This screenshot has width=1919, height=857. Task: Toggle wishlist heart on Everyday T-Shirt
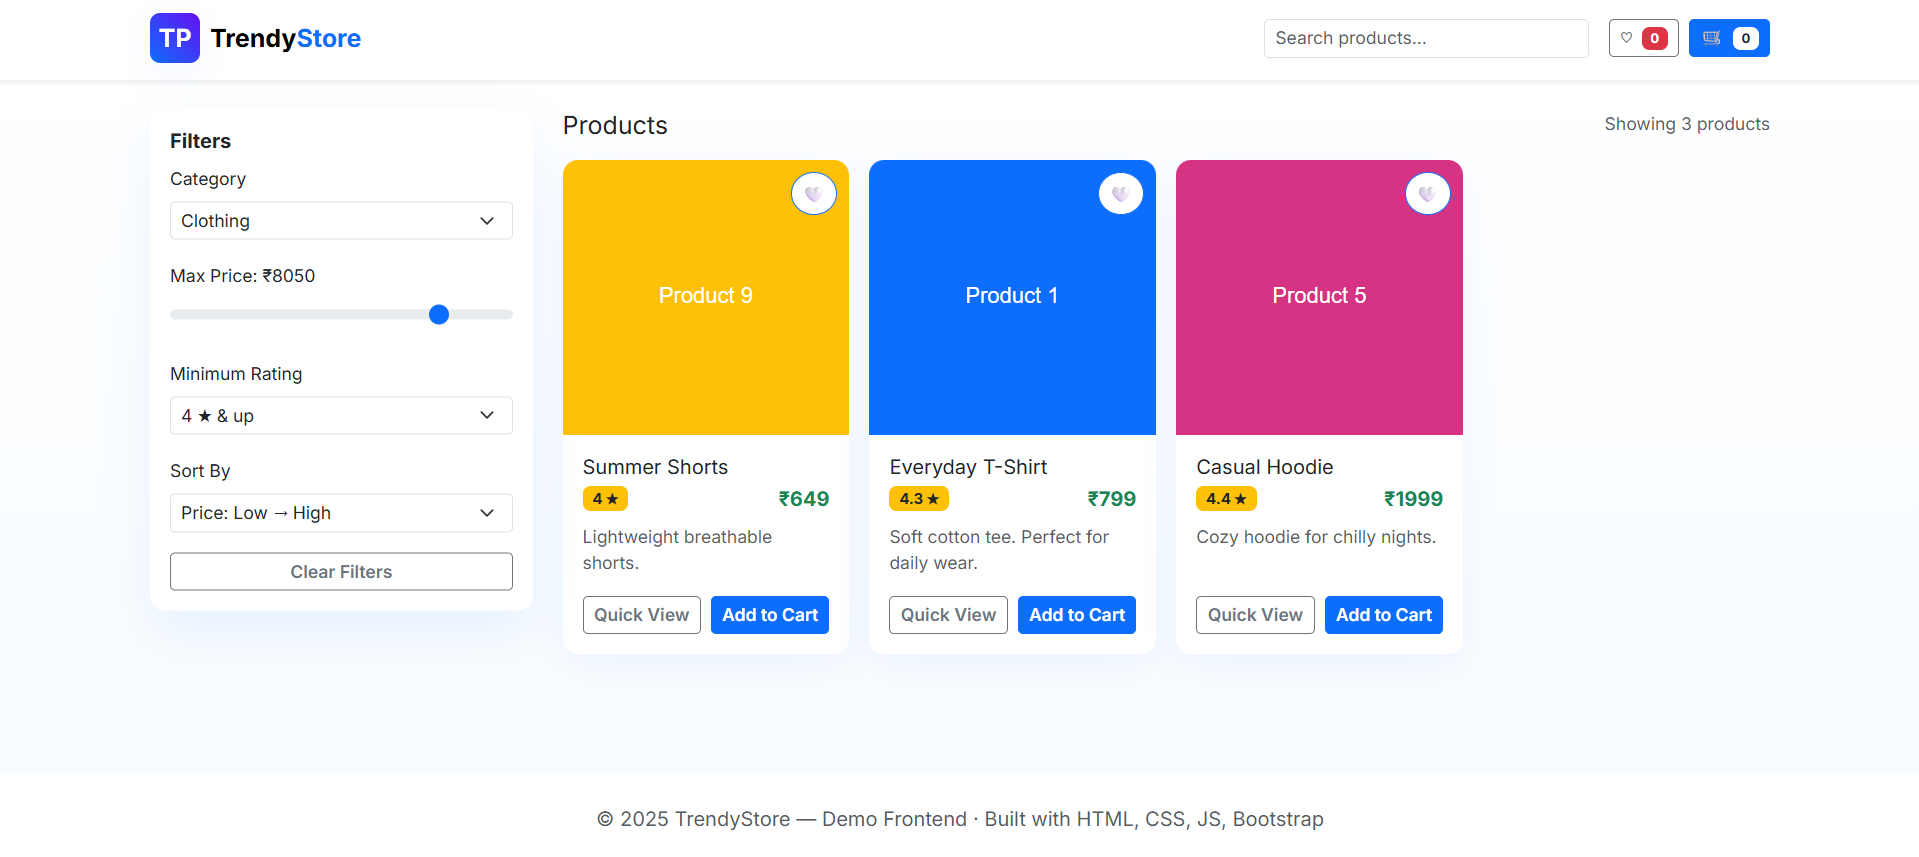[x=1120, y=194]
